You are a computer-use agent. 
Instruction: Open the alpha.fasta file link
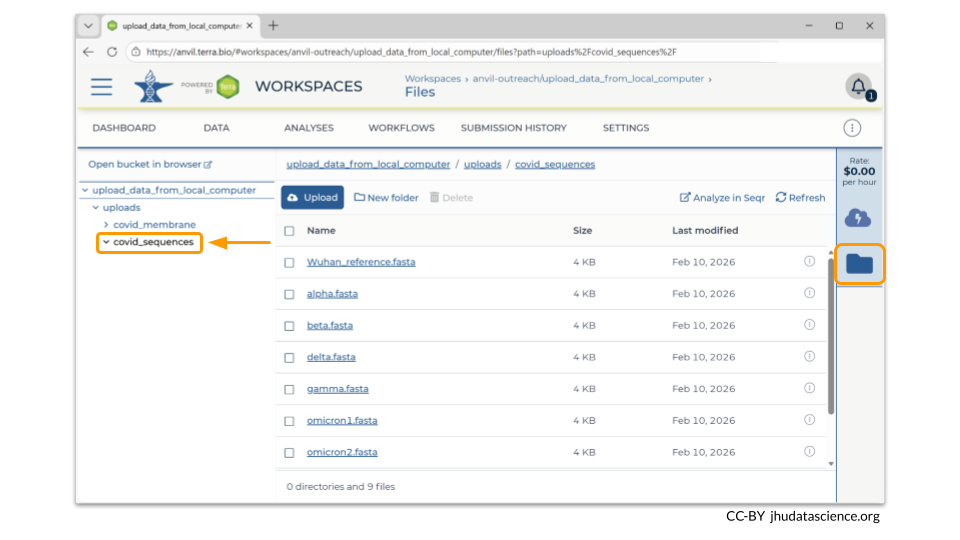(x=332, y=294)
